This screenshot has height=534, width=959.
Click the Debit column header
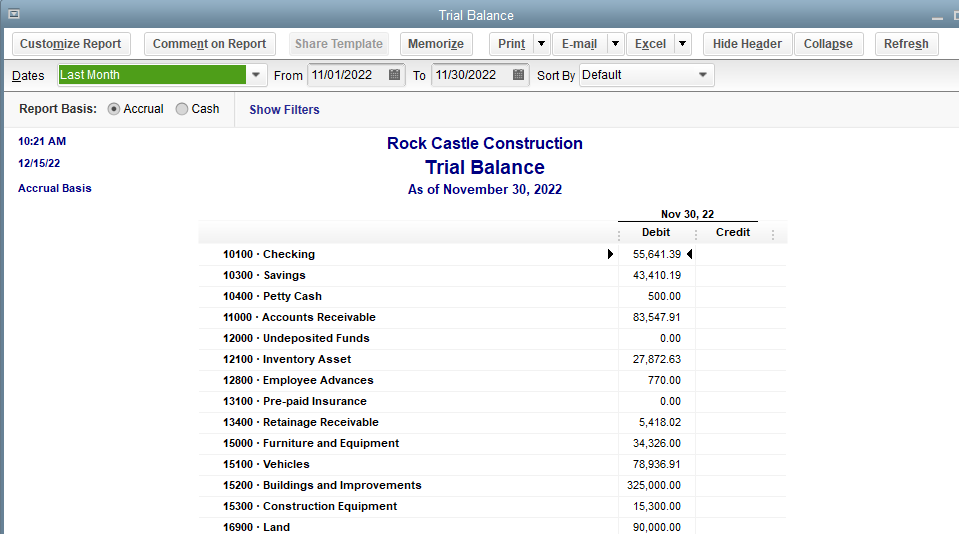point(656,232)
